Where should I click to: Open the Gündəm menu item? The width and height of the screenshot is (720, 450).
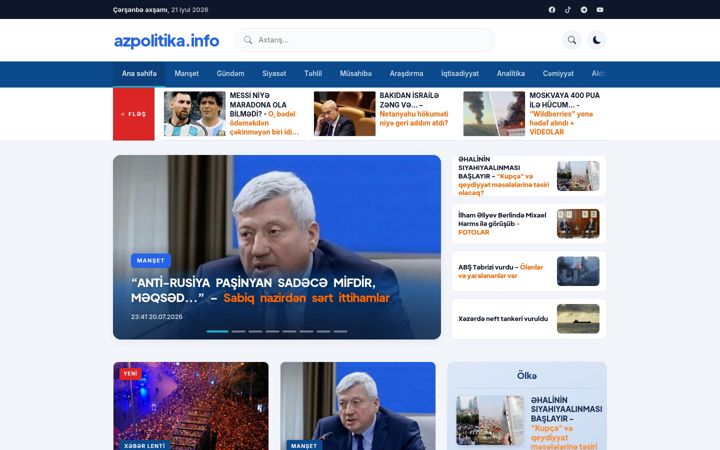pyautogui.click(x=231, y=73)
